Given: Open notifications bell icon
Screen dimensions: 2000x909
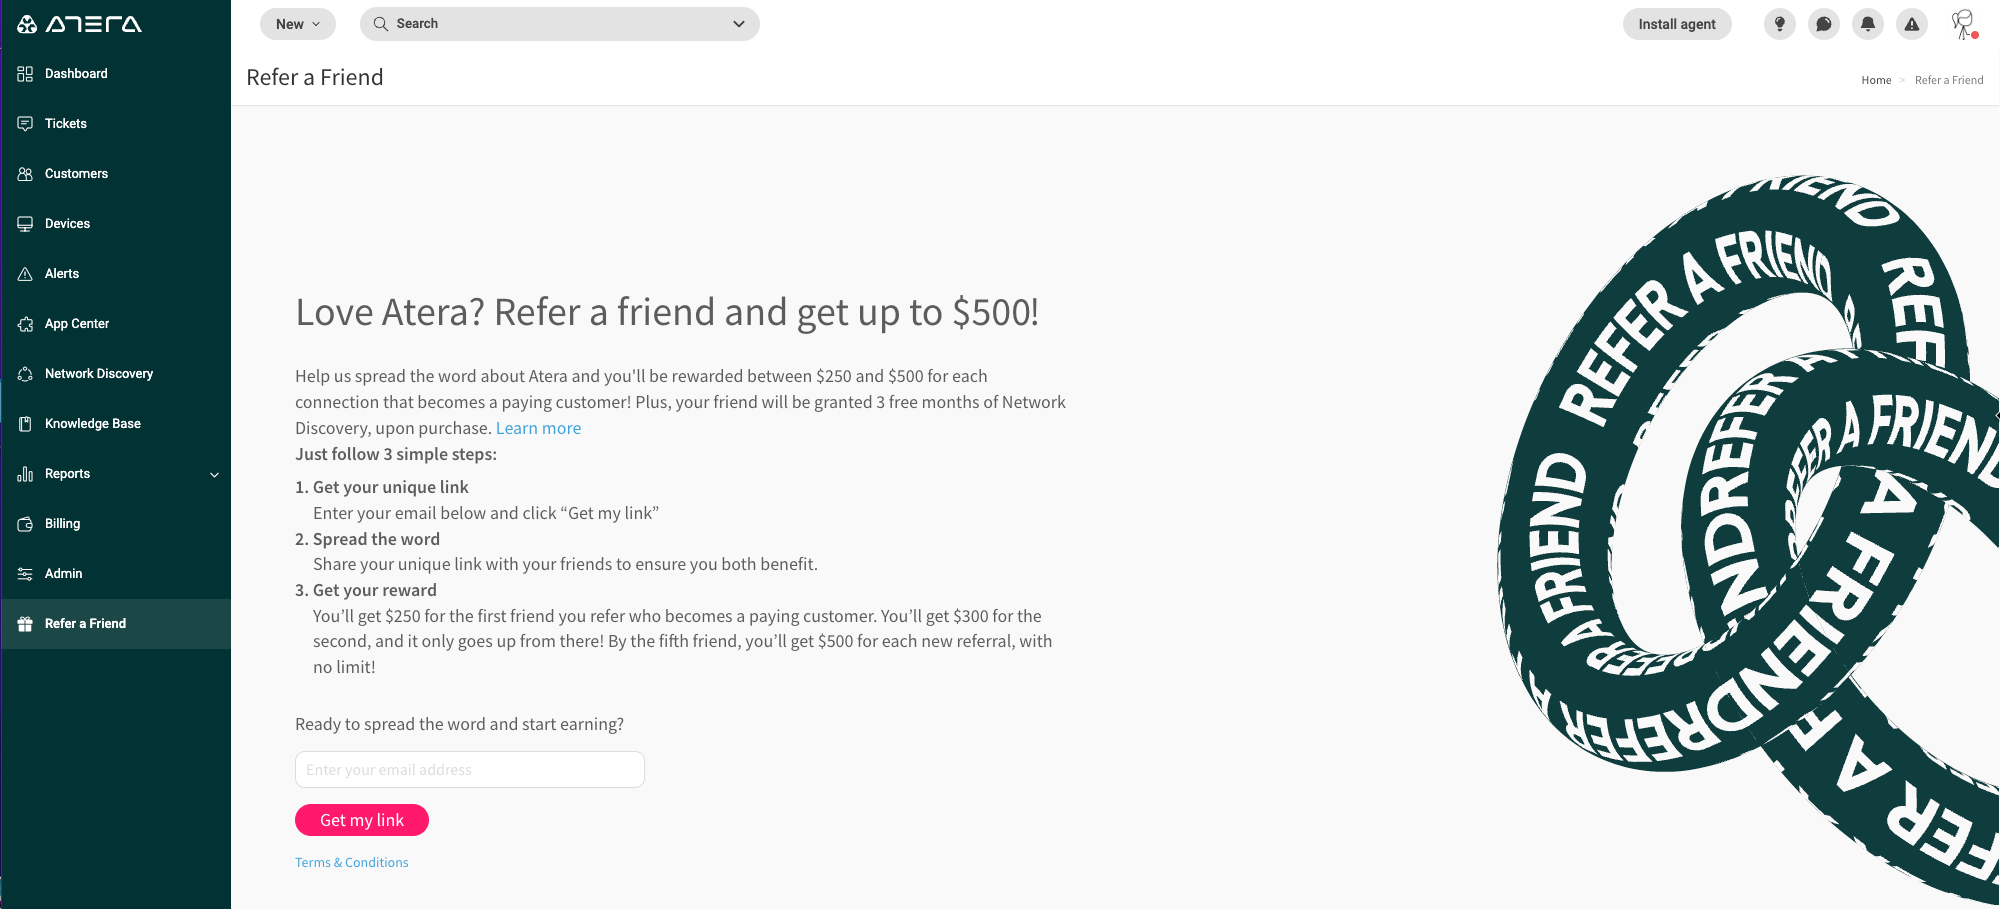Looking at the screenshot, I should (1867, 24).
